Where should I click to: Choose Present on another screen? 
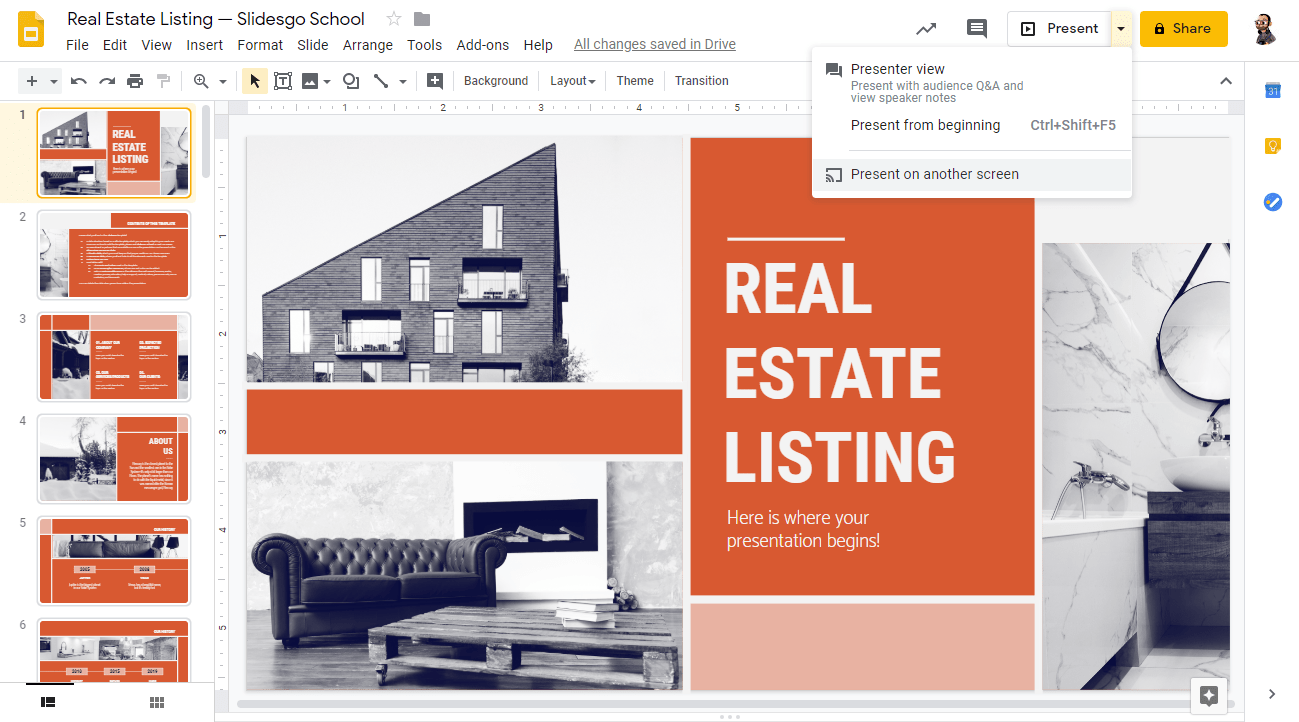click(x=934, y=174)
